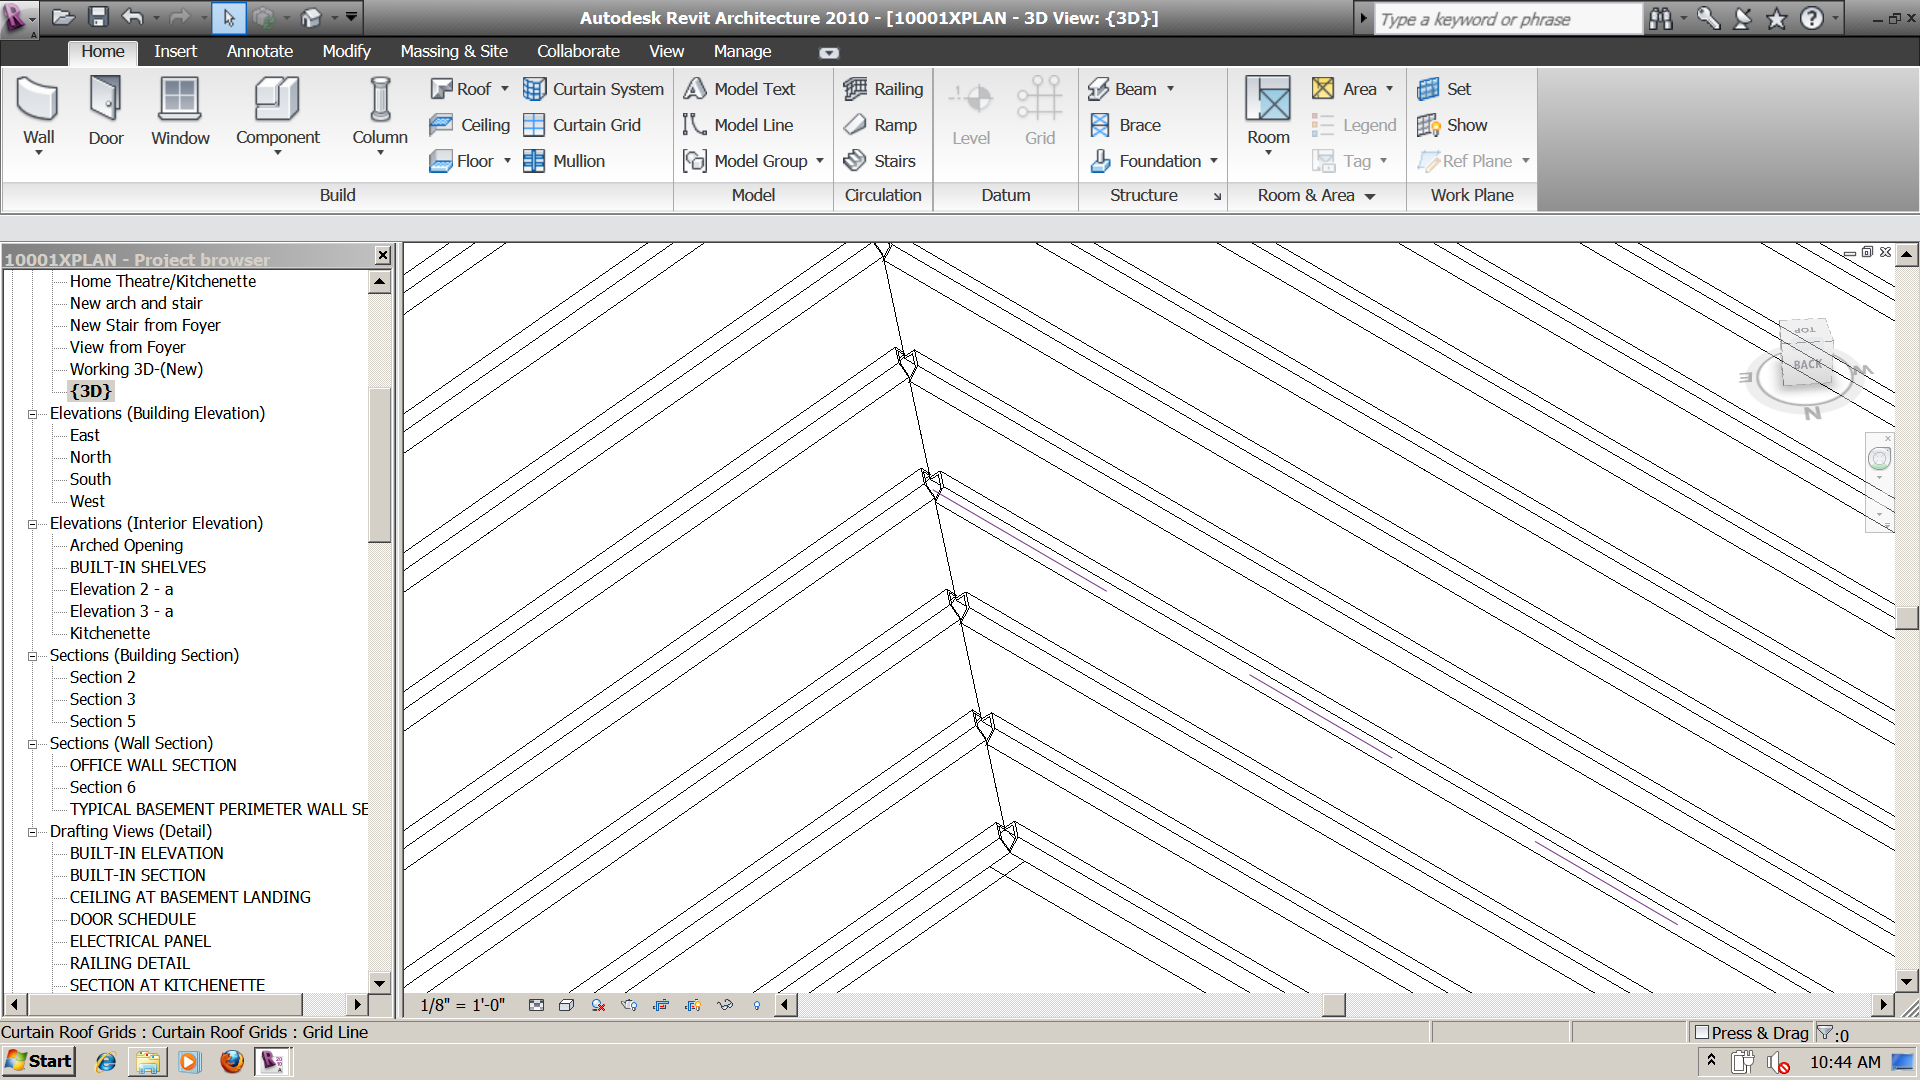The height and width of the screenshot is (1080, 1920).
Task: Open the South elevation view
Action: [90, 479]
